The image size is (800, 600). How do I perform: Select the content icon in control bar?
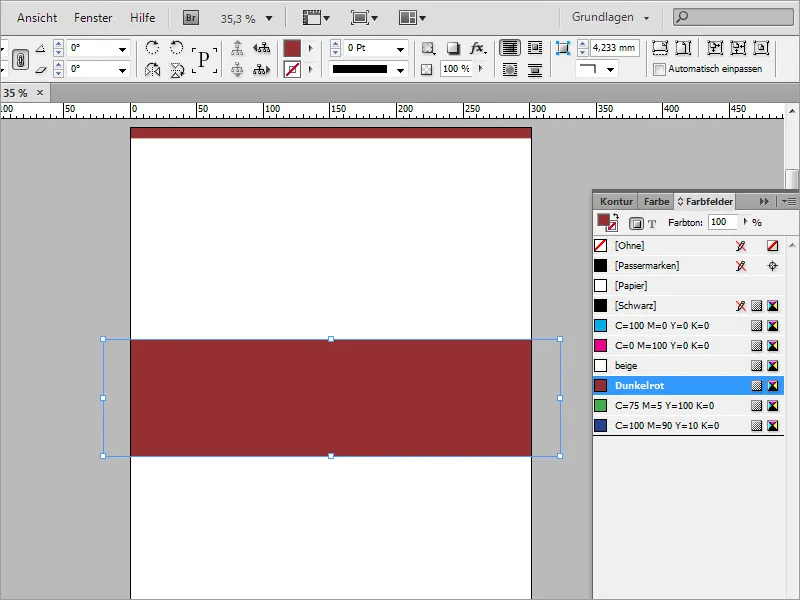coord(237,69)
